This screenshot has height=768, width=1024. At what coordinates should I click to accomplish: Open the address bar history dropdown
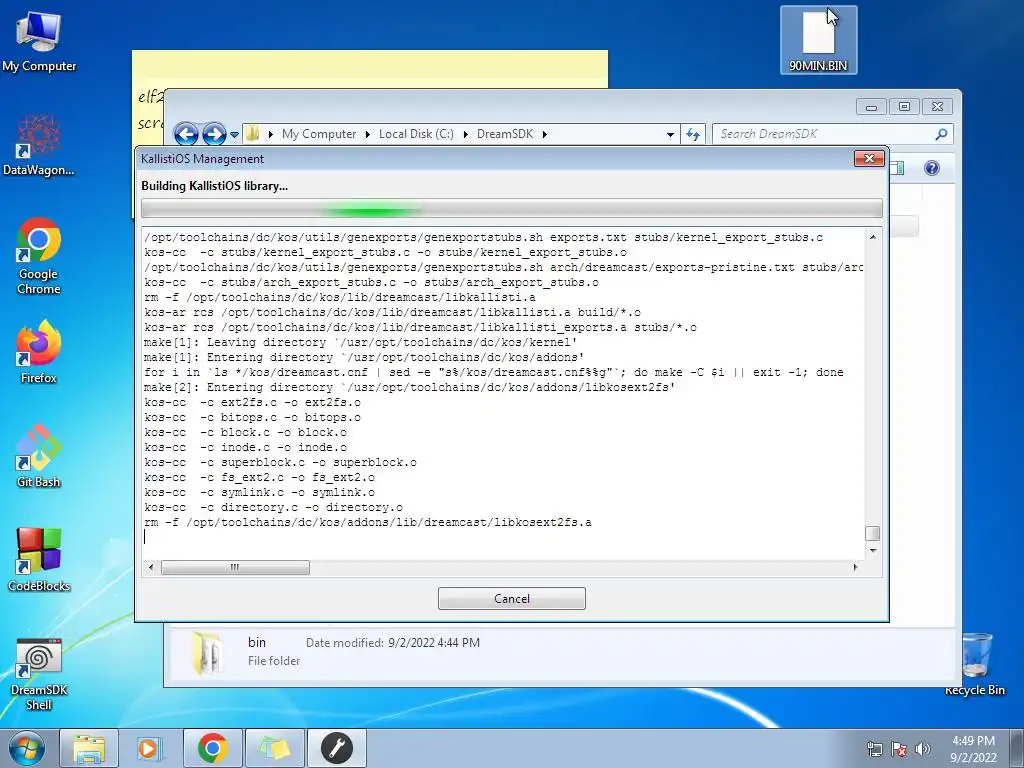[x=670, y=135]
